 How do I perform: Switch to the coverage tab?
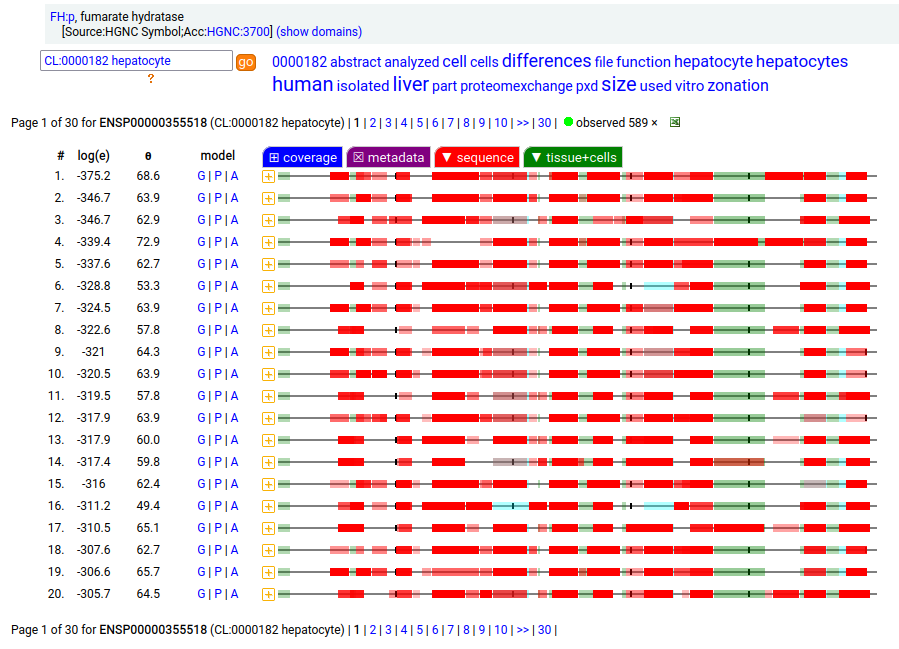tap(303, 157)
